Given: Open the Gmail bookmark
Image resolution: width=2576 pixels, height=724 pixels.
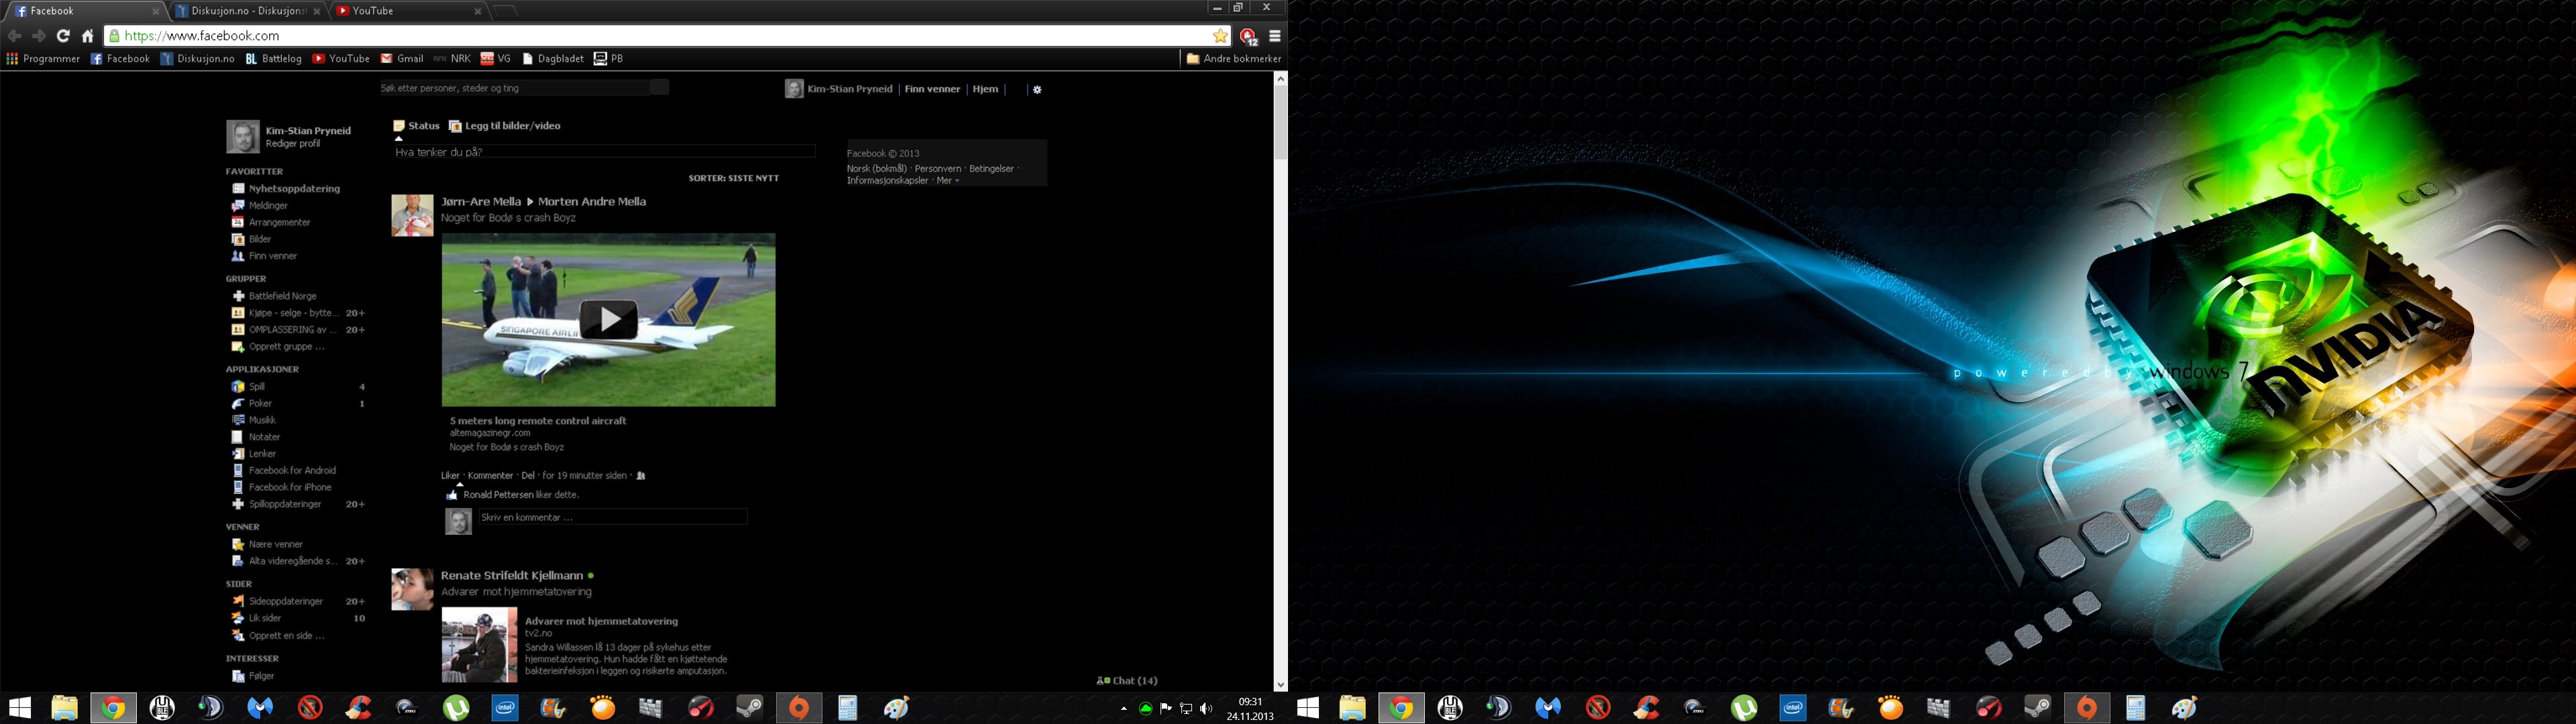Looking at the screenshot, I should pos(402,59).
